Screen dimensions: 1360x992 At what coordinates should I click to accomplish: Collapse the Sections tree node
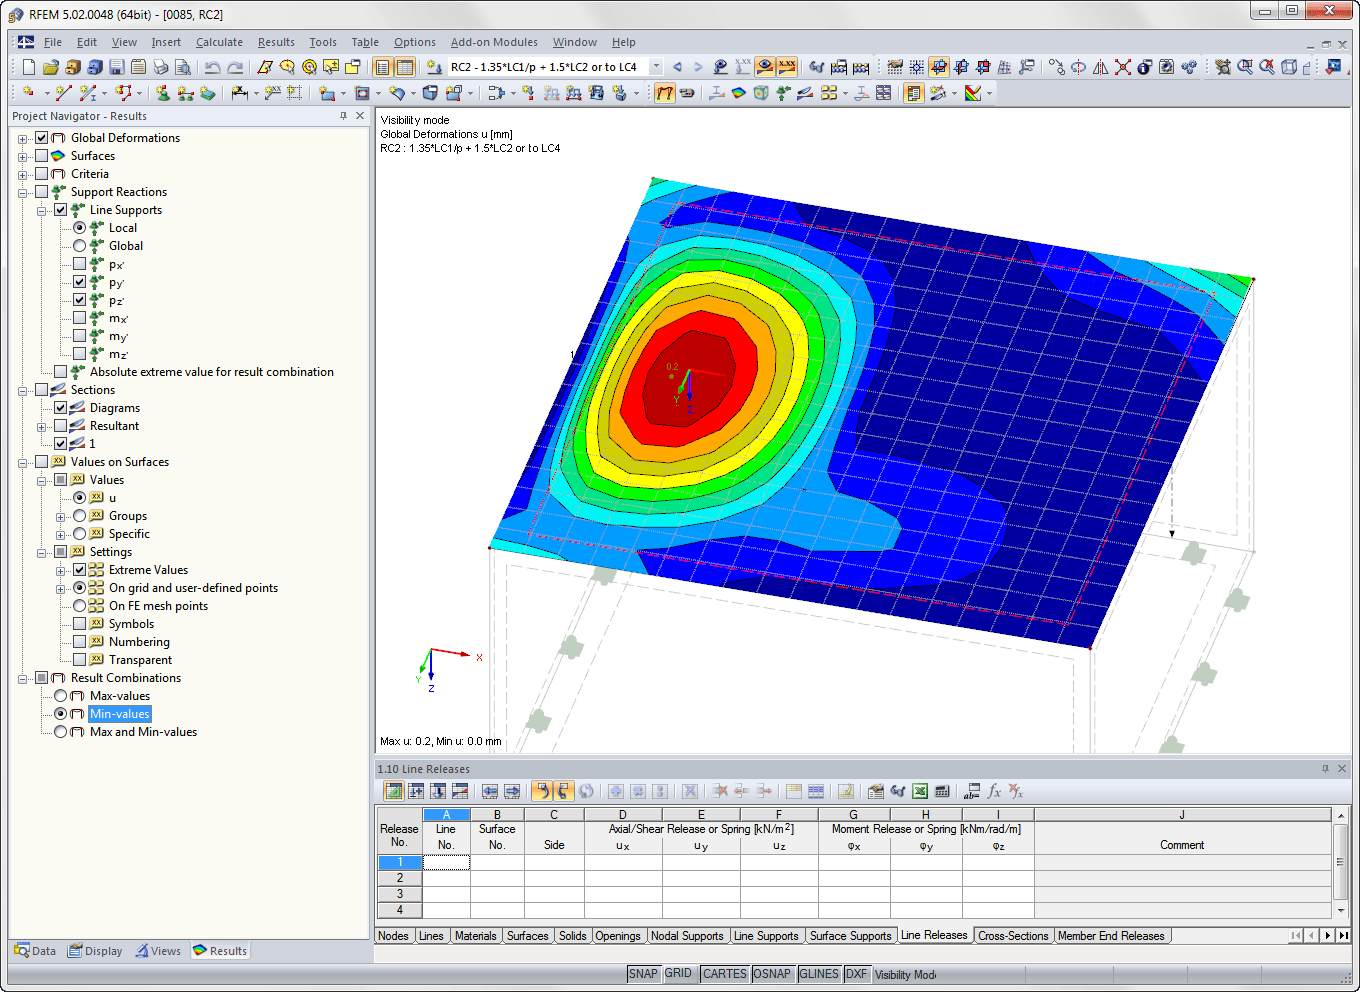coord(22,391)
